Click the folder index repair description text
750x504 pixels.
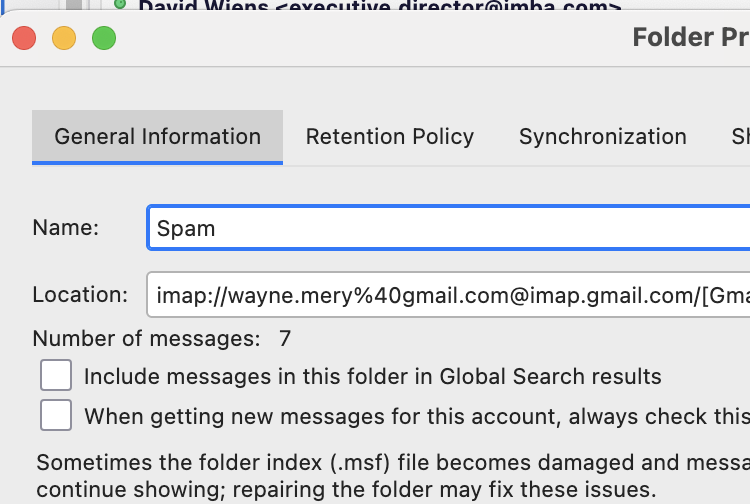(x=390, y=477)
